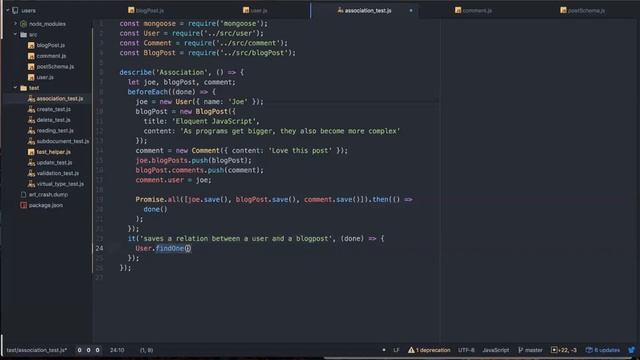Click on the beforeEach((done) line
The image size is (640, 360).
point(171,92)
